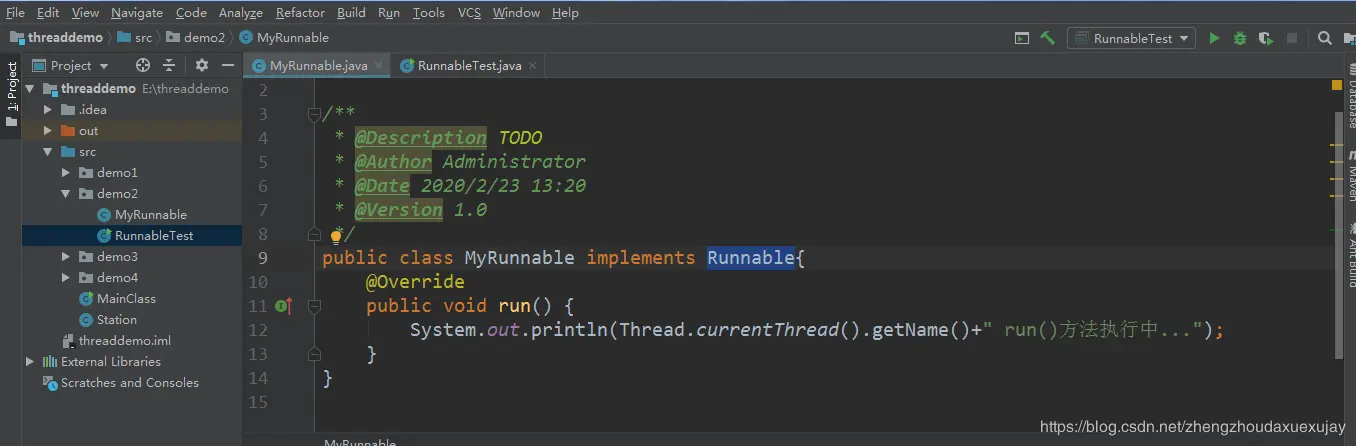Collapse the threaddemo root node arrow
This screenshot has height=446, width=1356.
[x=30, y=89]
